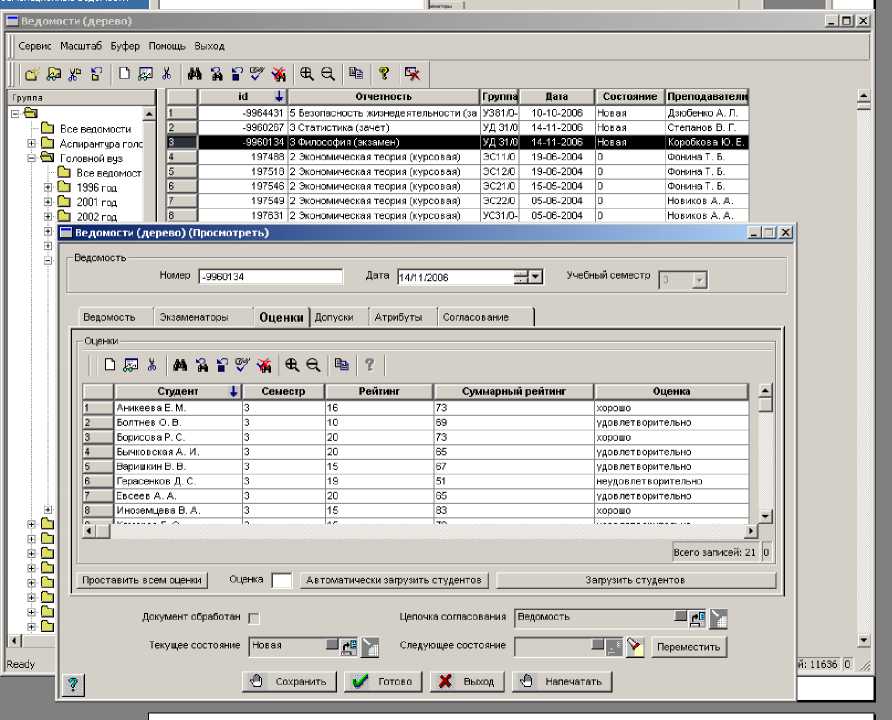Click zoom in magnifier in main toolbar
This screenshot has width=892, height=720.
click(x=307, y=74)
